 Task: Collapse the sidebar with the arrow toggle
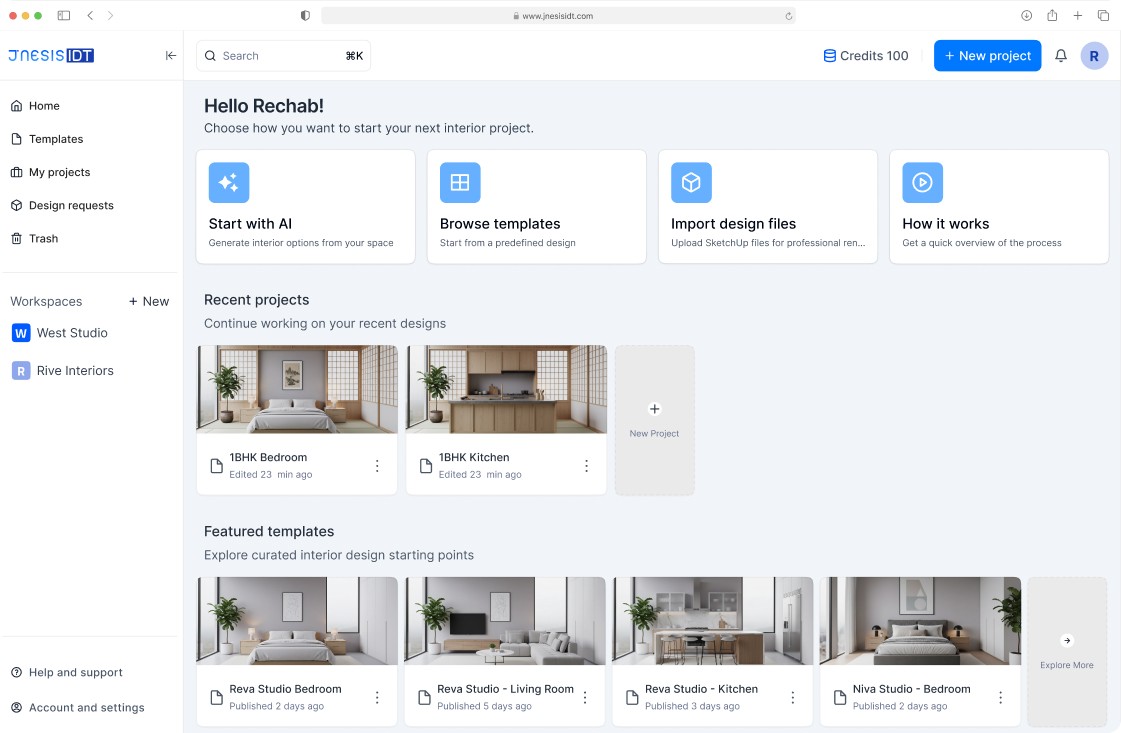[171, 56]
